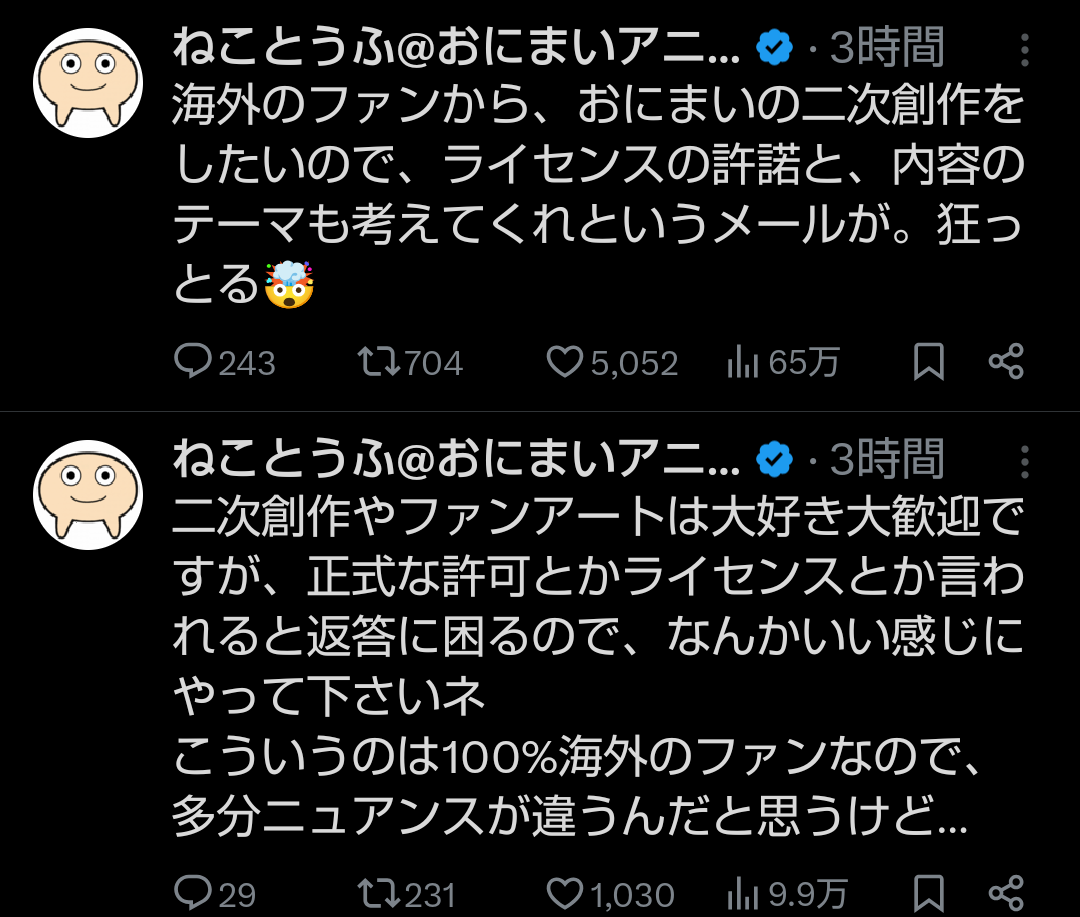Screen dimensions: 1080x917
Task: Open the more options menu on first tweet
Action: click(x=1025, y=47)
